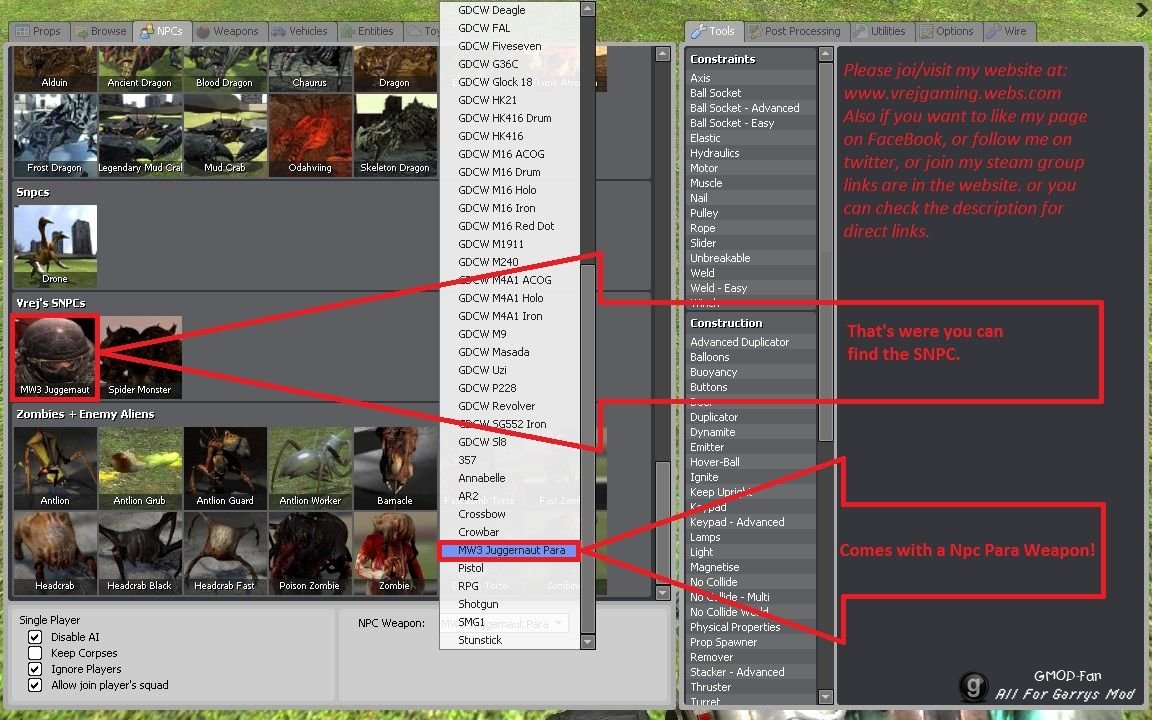The image size is (1152, 720).
Task: Spawn the Barnacle NPC
Action: [x=395, y=468]
